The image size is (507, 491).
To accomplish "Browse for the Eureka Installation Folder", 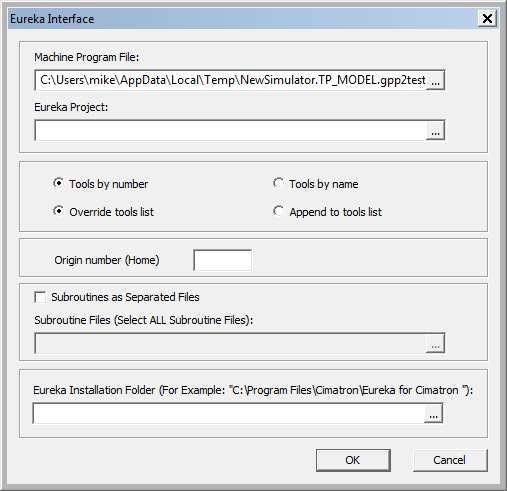I will tap(433, 414).
